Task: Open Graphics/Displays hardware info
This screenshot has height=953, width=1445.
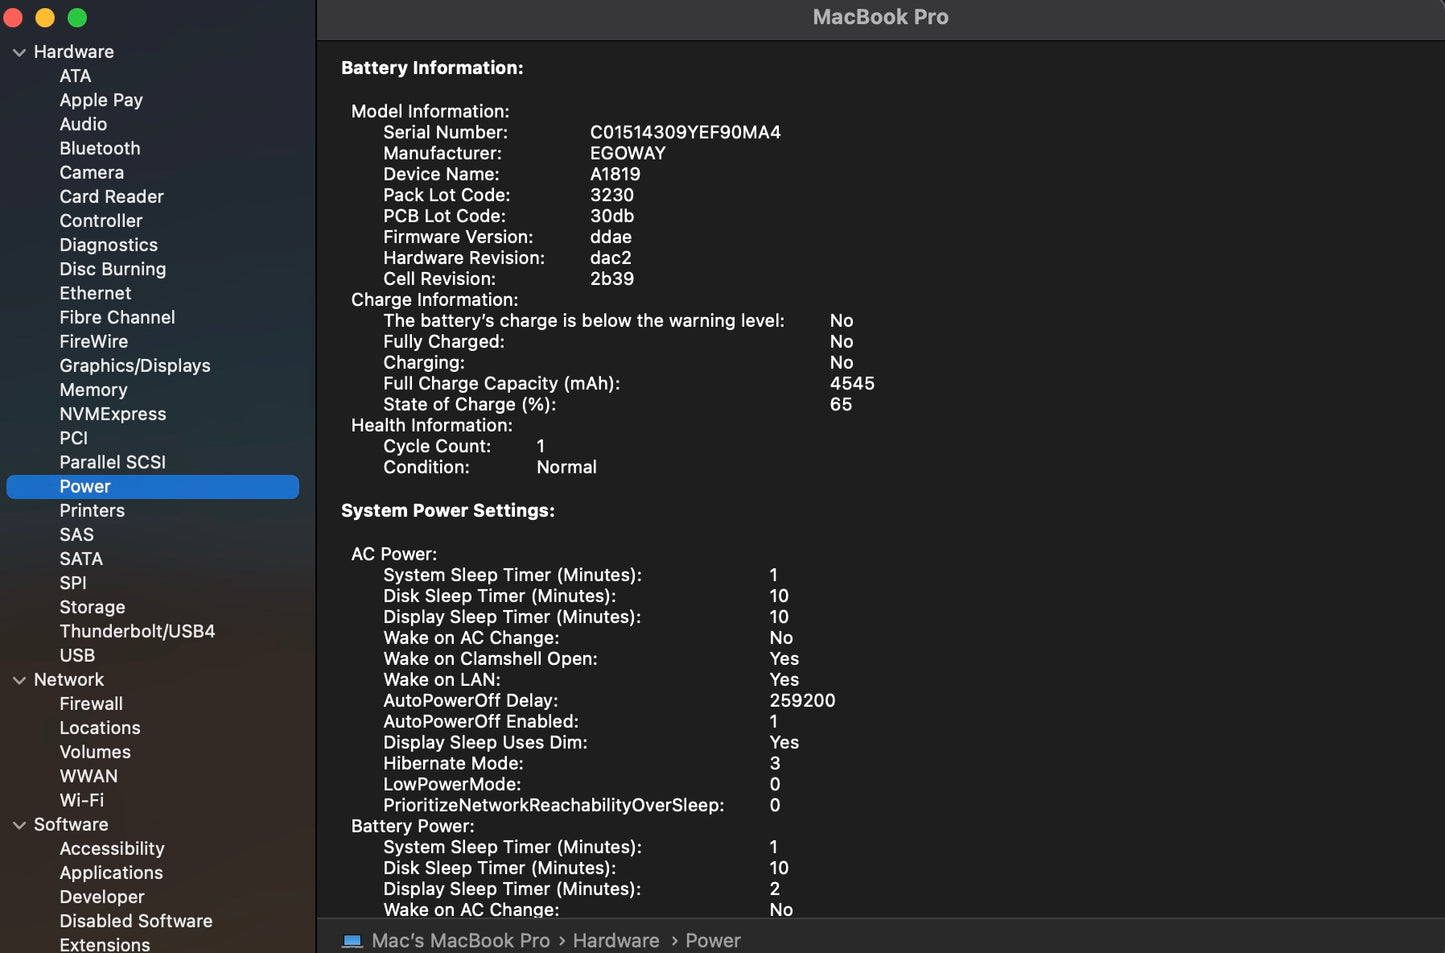Action: click(134, 366)
